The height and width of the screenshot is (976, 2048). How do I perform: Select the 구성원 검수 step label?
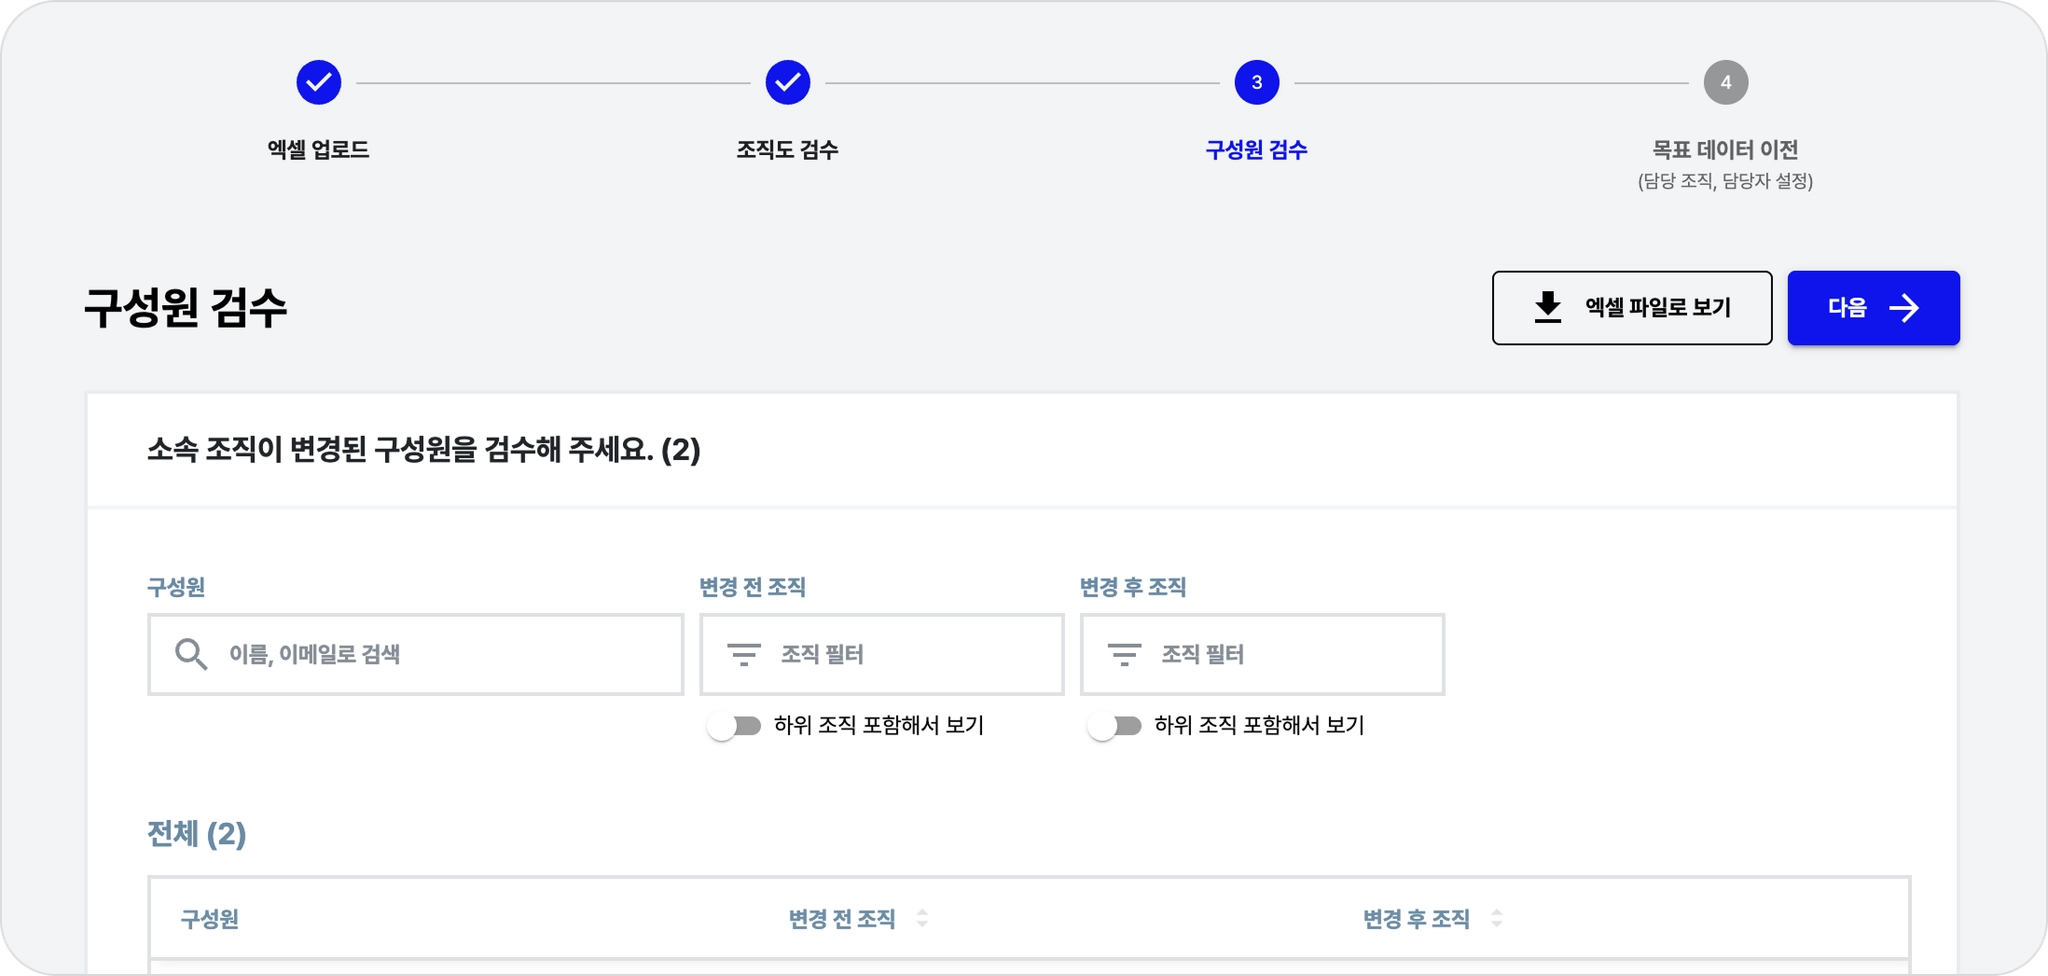tap(1256, 150)
